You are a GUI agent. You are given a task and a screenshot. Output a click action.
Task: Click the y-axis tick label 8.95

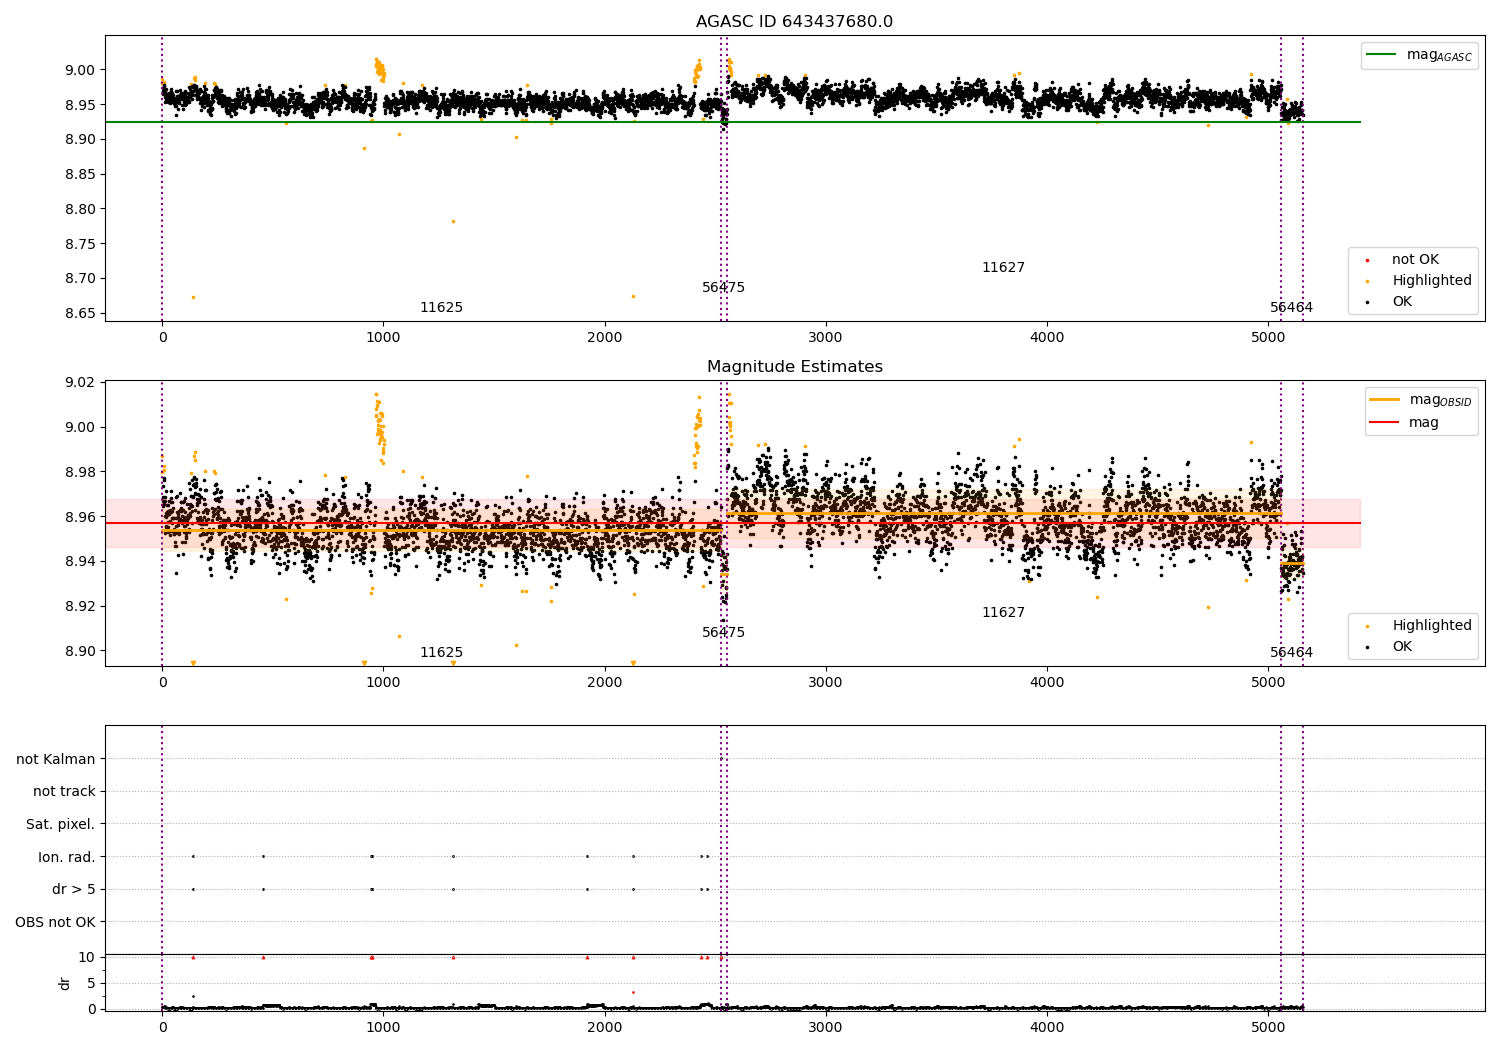pyautogui.click(x=79, y=105)
